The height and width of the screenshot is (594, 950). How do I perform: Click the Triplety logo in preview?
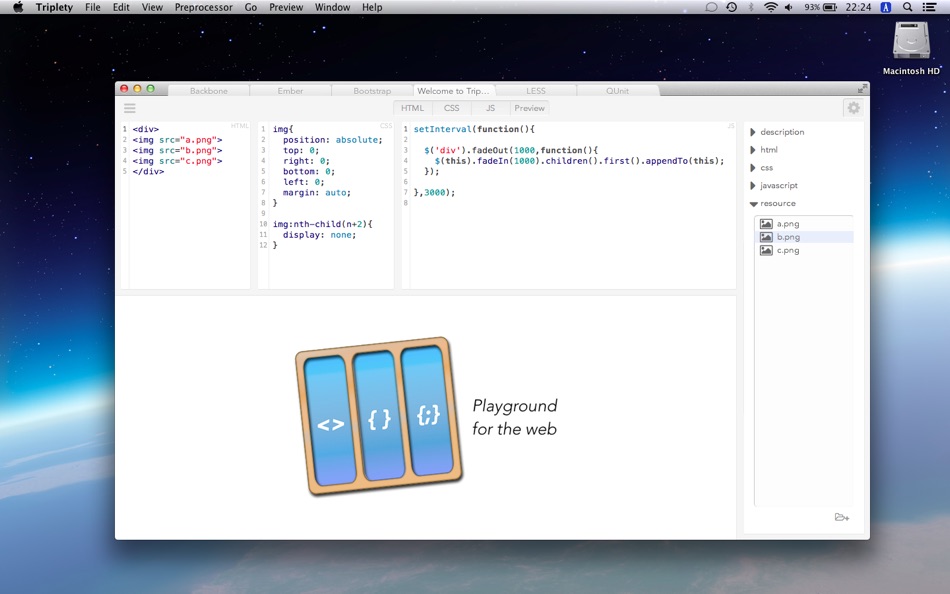click(x=379, y=416)
